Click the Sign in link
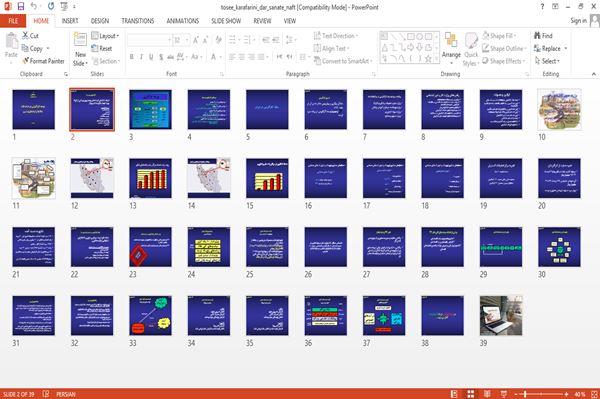Viewport: 600px width, 399px height. tap(578, 21)
